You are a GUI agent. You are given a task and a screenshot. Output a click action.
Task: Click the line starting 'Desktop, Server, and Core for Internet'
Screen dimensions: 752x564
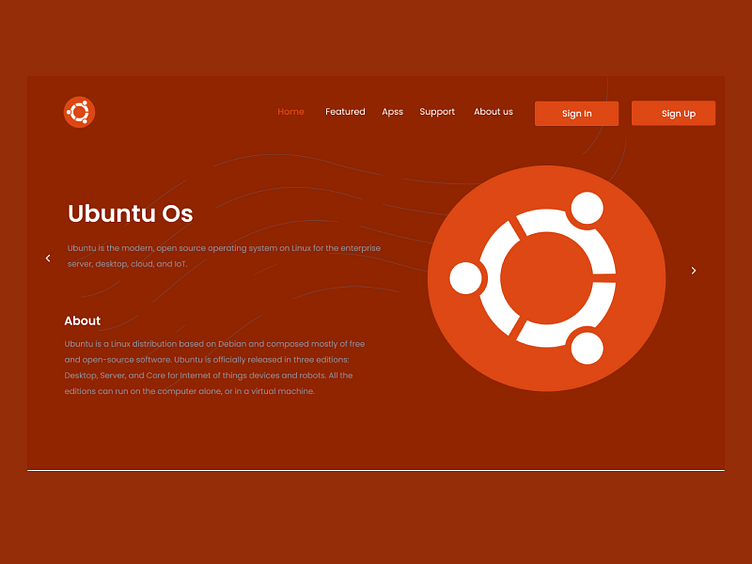click(x=209, y=376)
